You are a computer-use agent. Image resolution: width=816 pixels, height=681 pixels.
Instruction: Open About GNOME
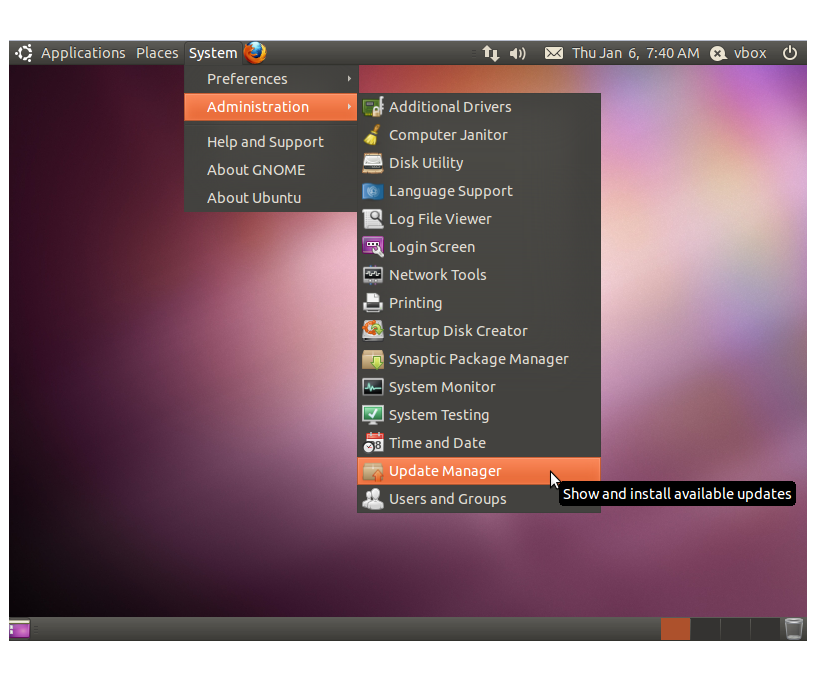[x=271, y=170]
